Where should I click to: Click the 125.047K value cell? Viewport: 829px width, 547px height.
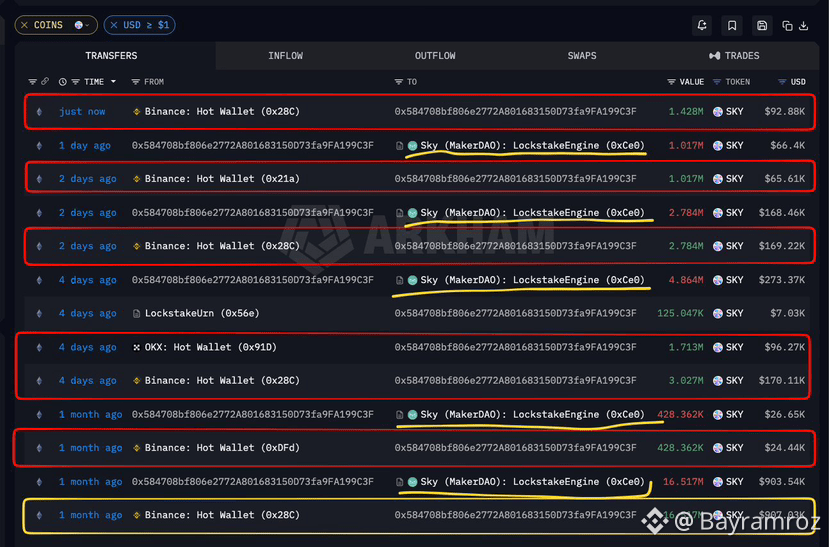[x=680, y=313]
